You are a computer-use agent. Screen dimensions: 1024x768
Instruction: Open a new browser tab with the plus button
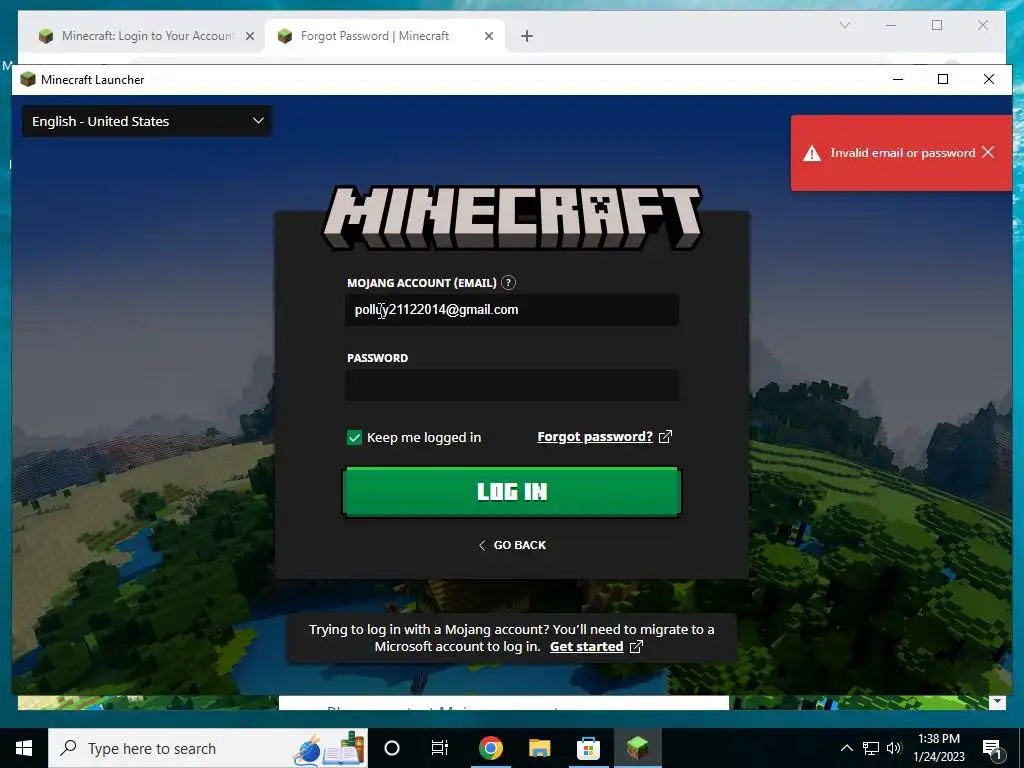[527, 36]
